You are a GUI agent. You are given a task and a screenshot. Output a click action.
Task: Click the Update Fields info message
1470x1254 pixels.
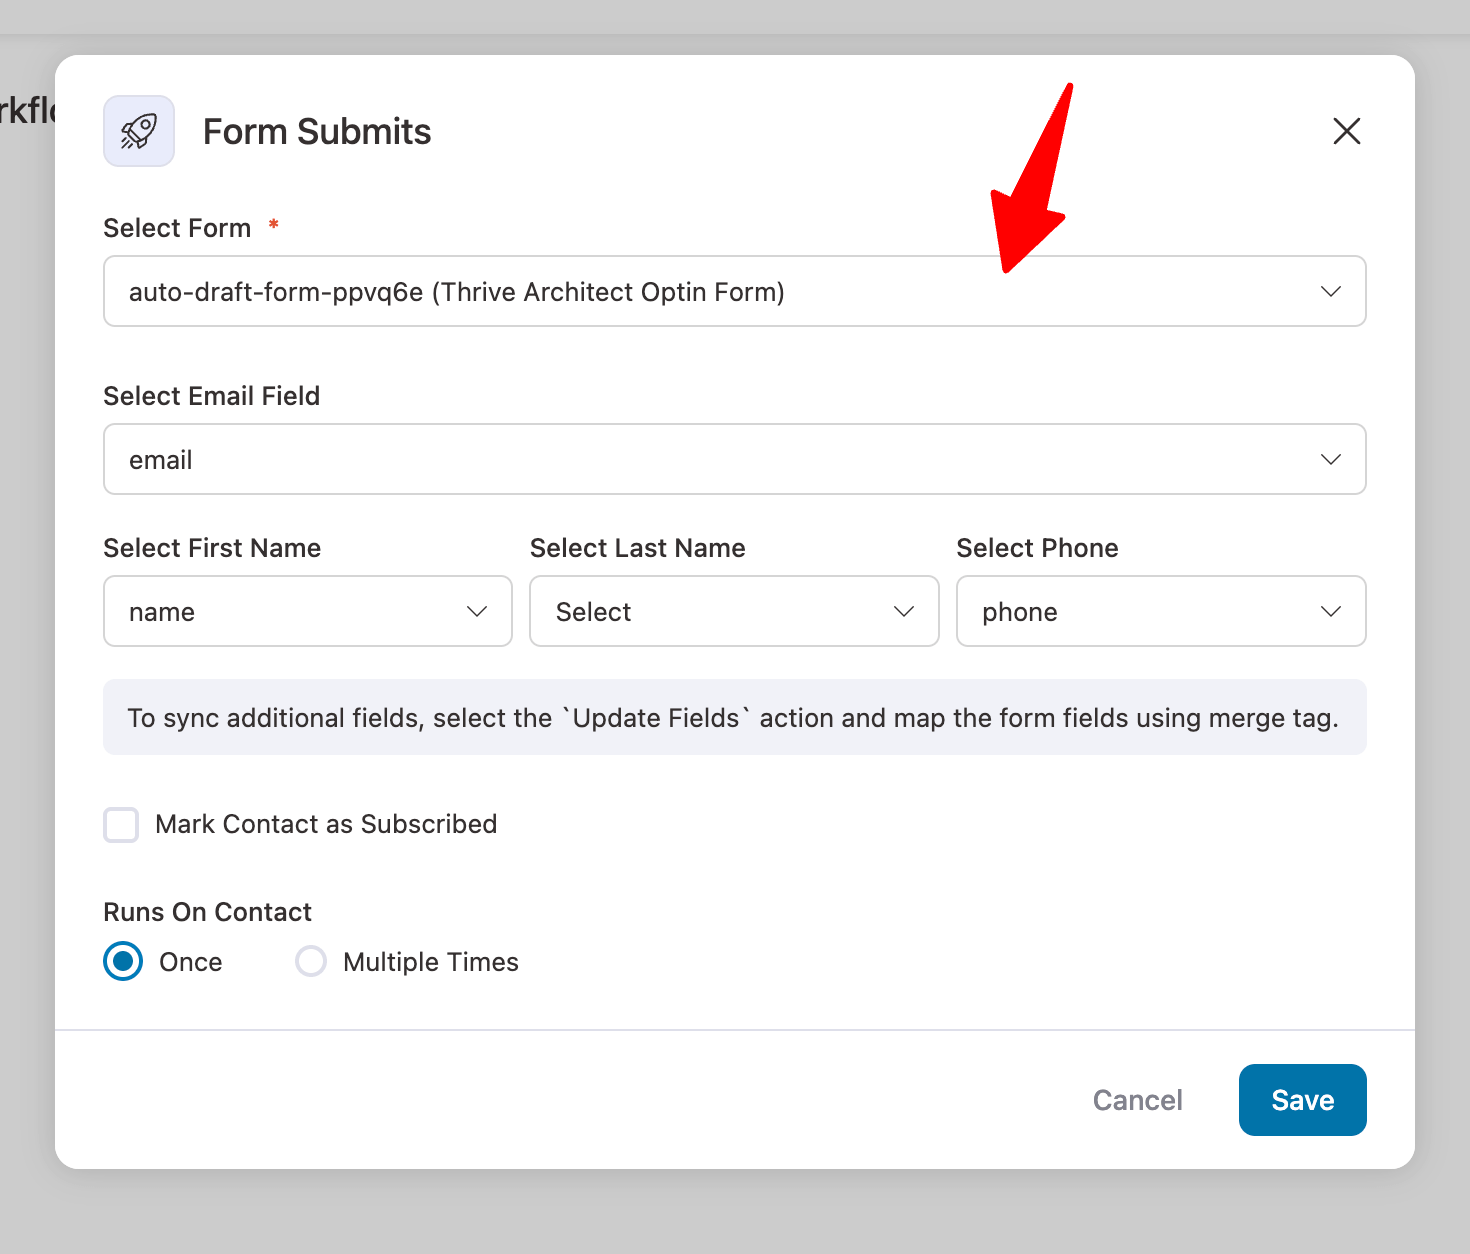click(x=735, y=717)
